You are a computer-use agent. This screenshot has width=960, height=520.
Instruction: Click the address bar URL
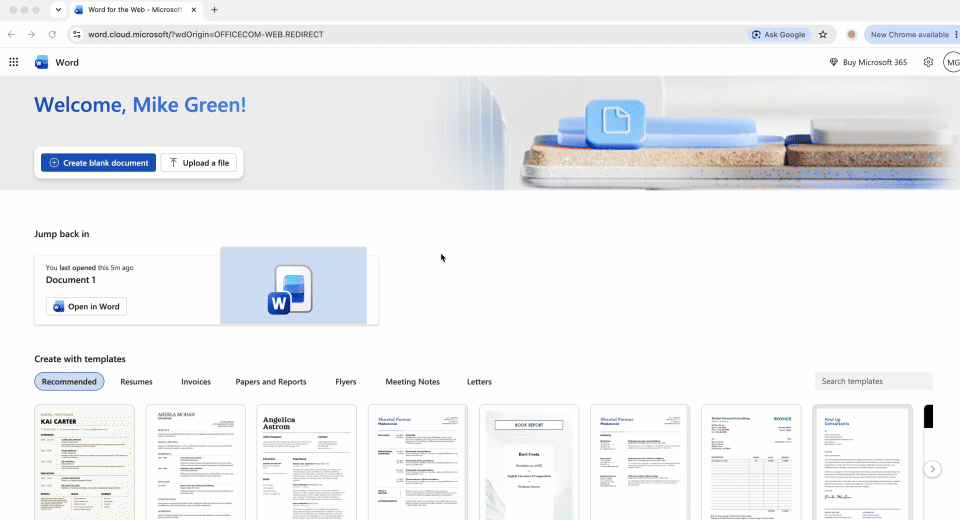point(206,34)
